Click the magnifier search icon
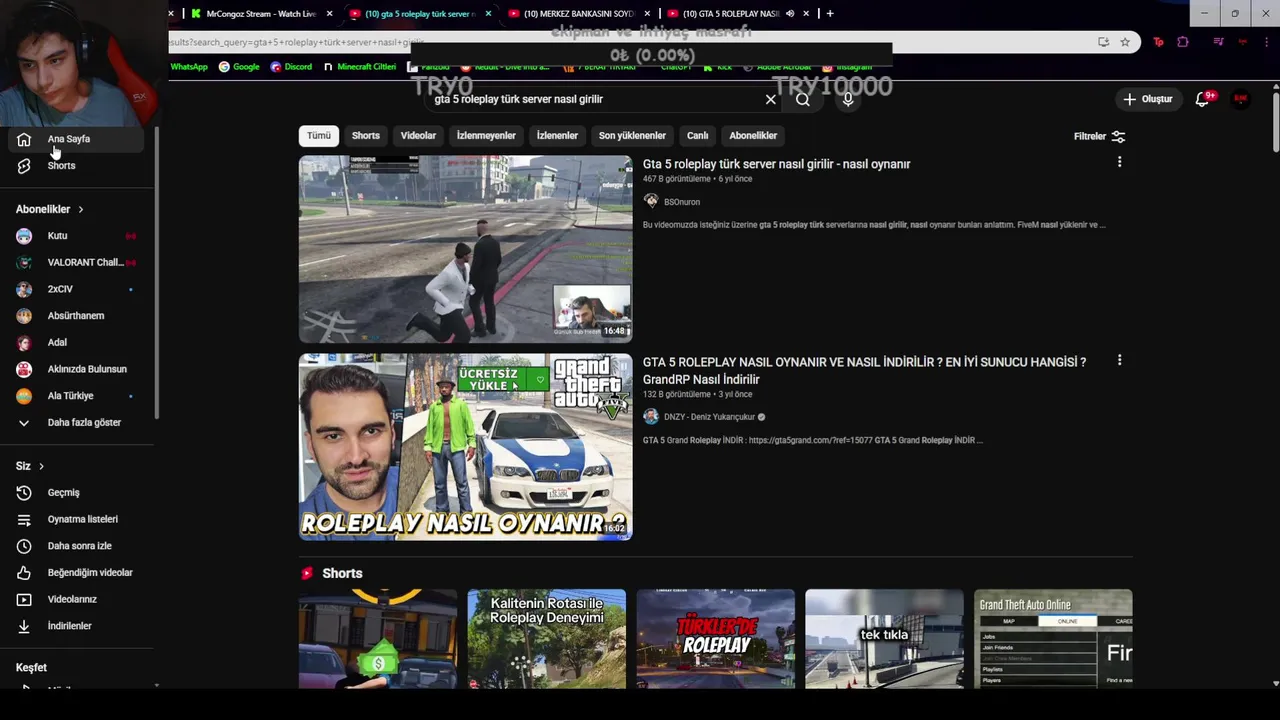This screenshot has height=720, width=1280. [x=803, y=100]
